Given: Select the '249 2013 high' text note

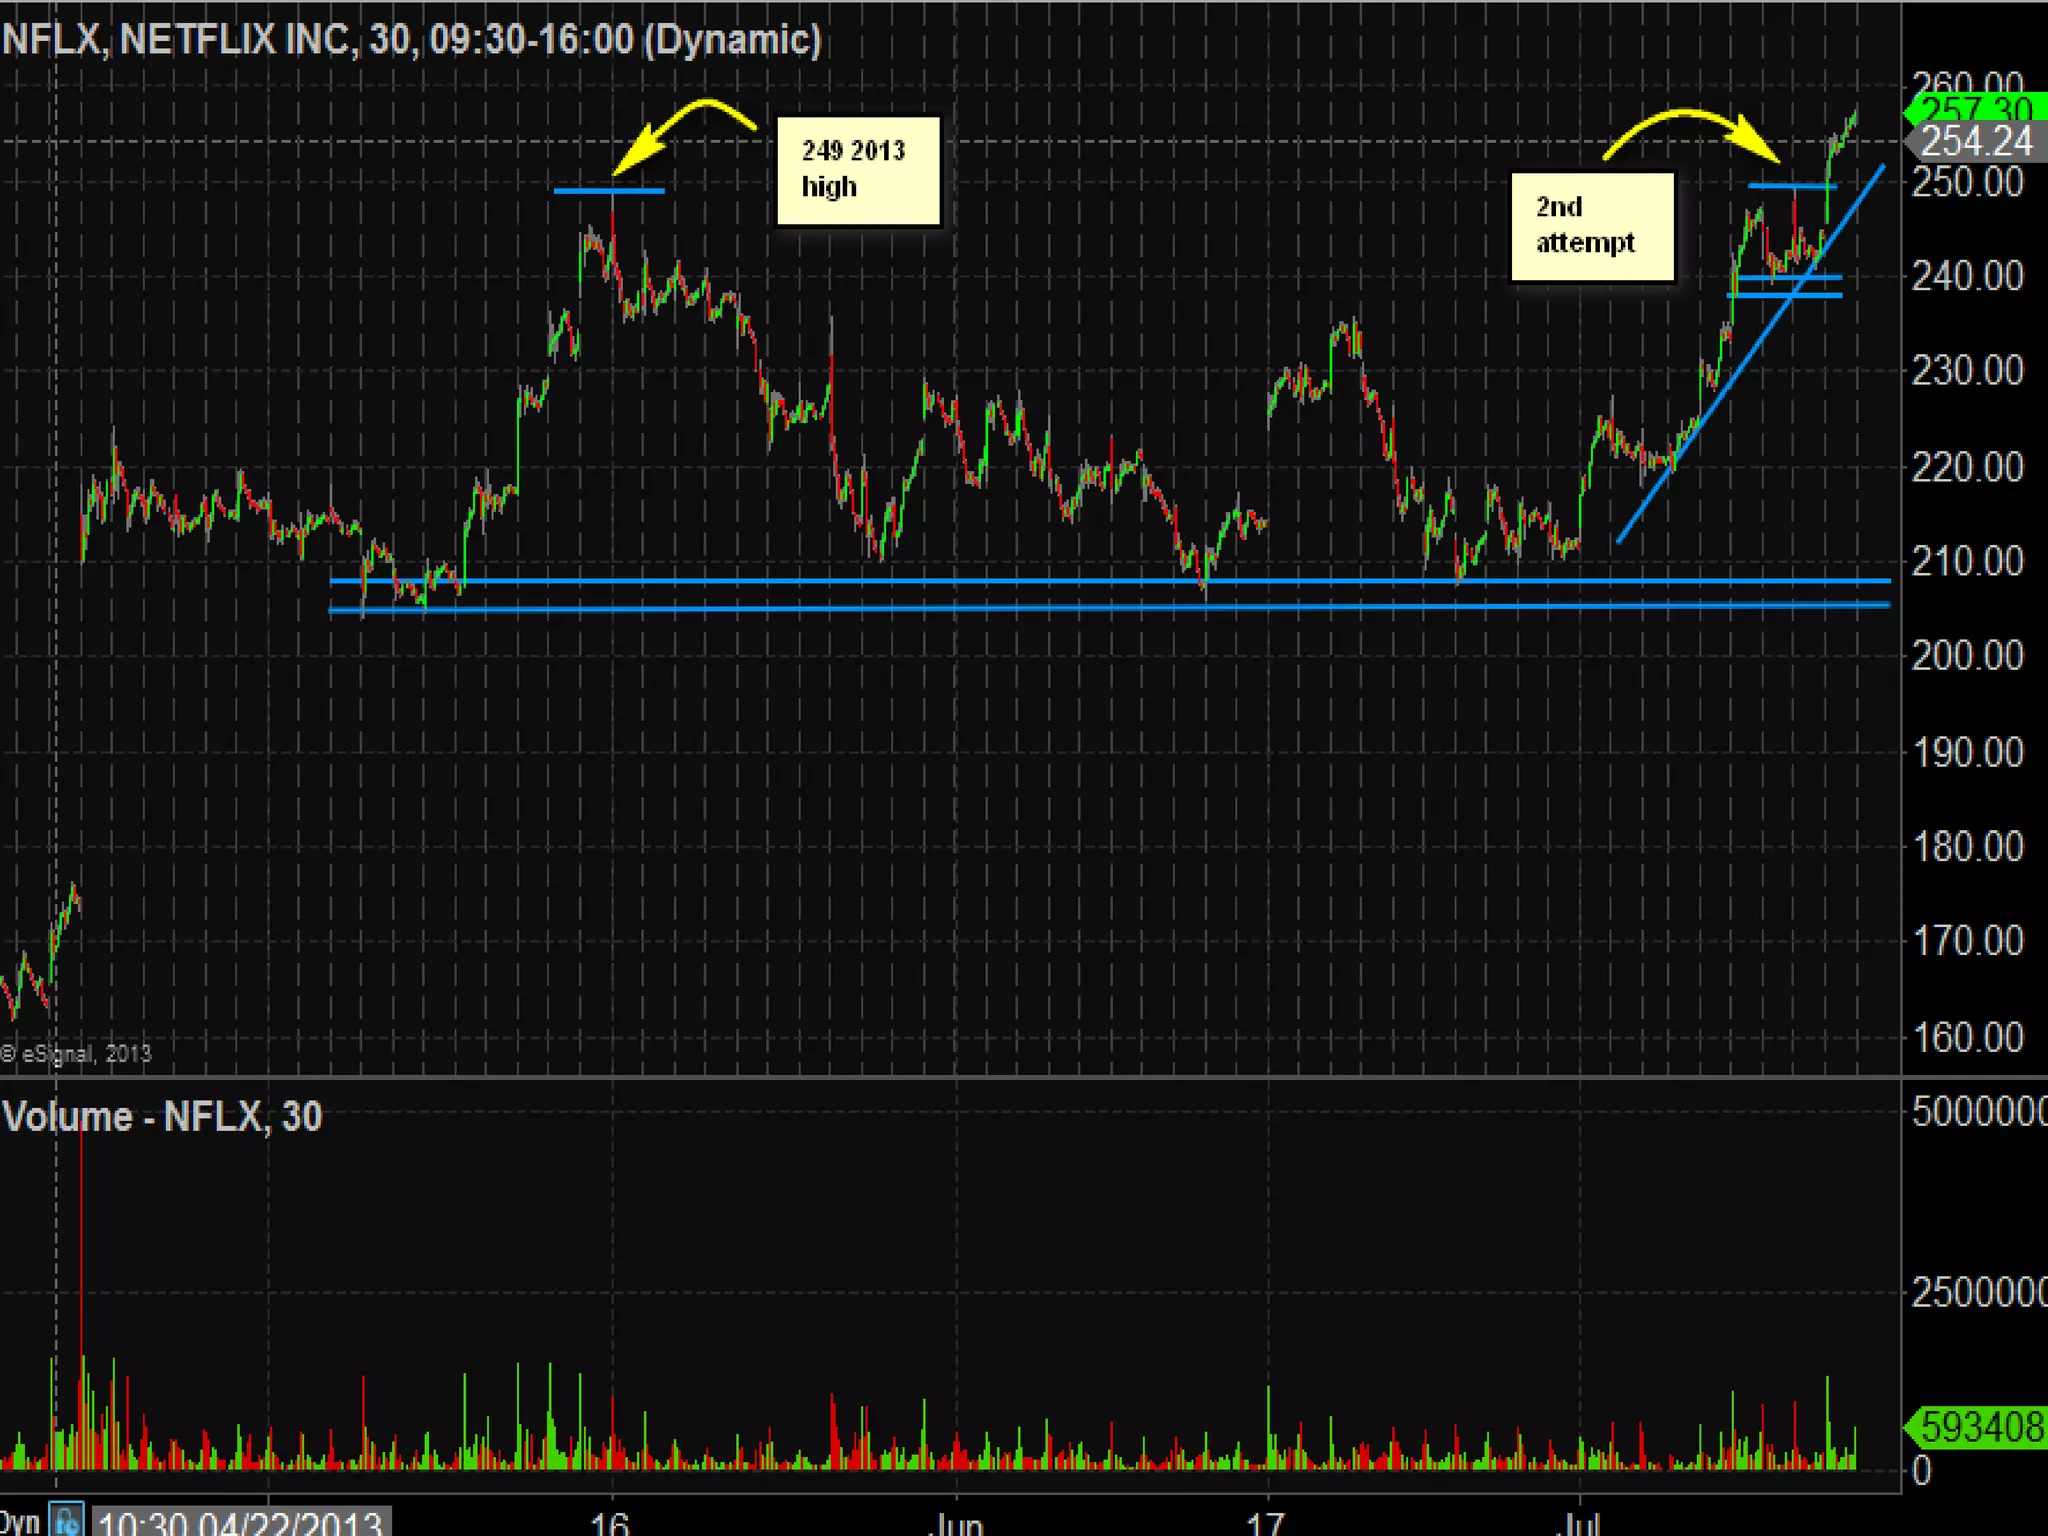Looking at the screenshot, I should pos(858,170).
